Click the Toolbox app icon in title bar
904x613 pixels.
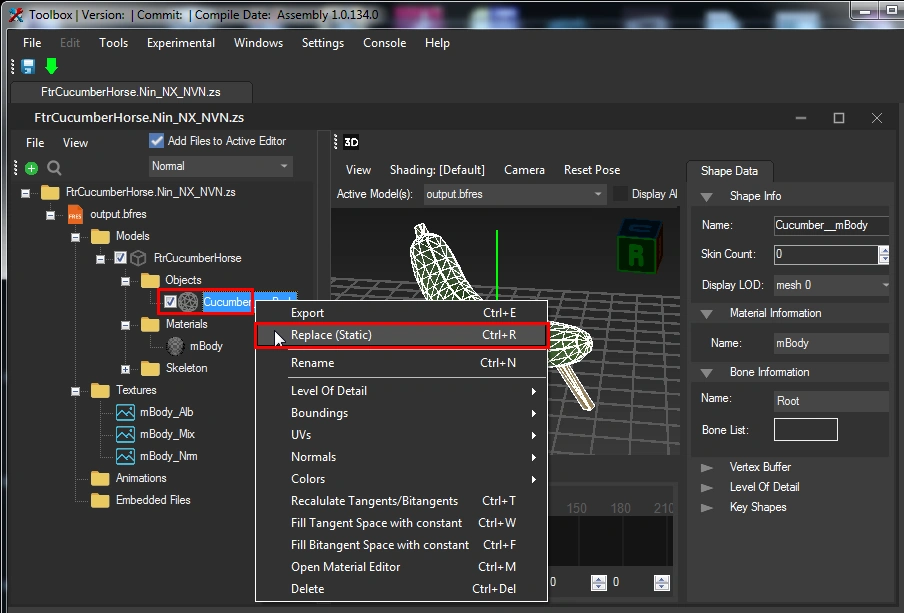pyautogui.click(x=16, y=15)
